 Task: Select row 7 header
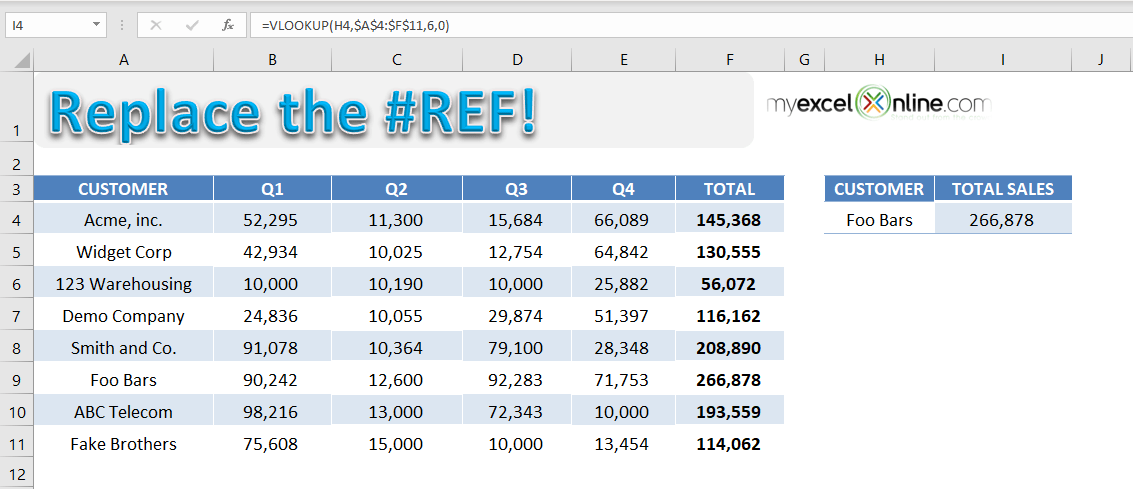(x=17, y=316)
